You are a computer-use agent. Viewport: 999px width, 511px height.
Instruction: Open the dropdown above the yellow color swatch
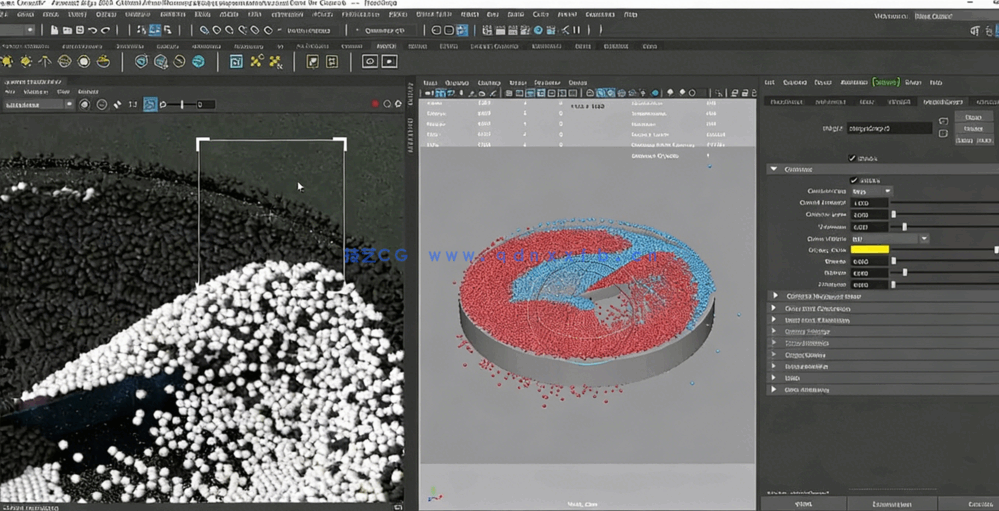tap(889, 239)
